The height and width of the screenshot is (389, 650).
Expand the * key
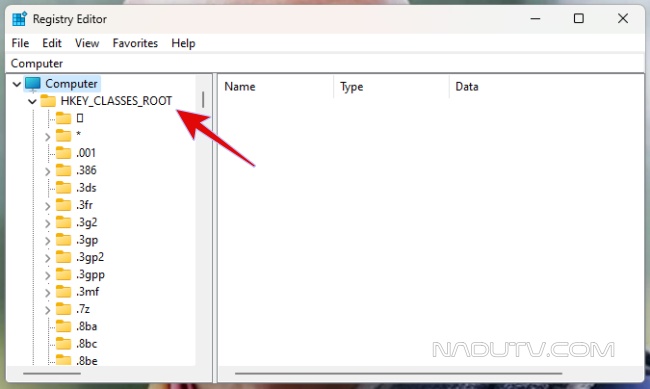[x=48, y=136]
